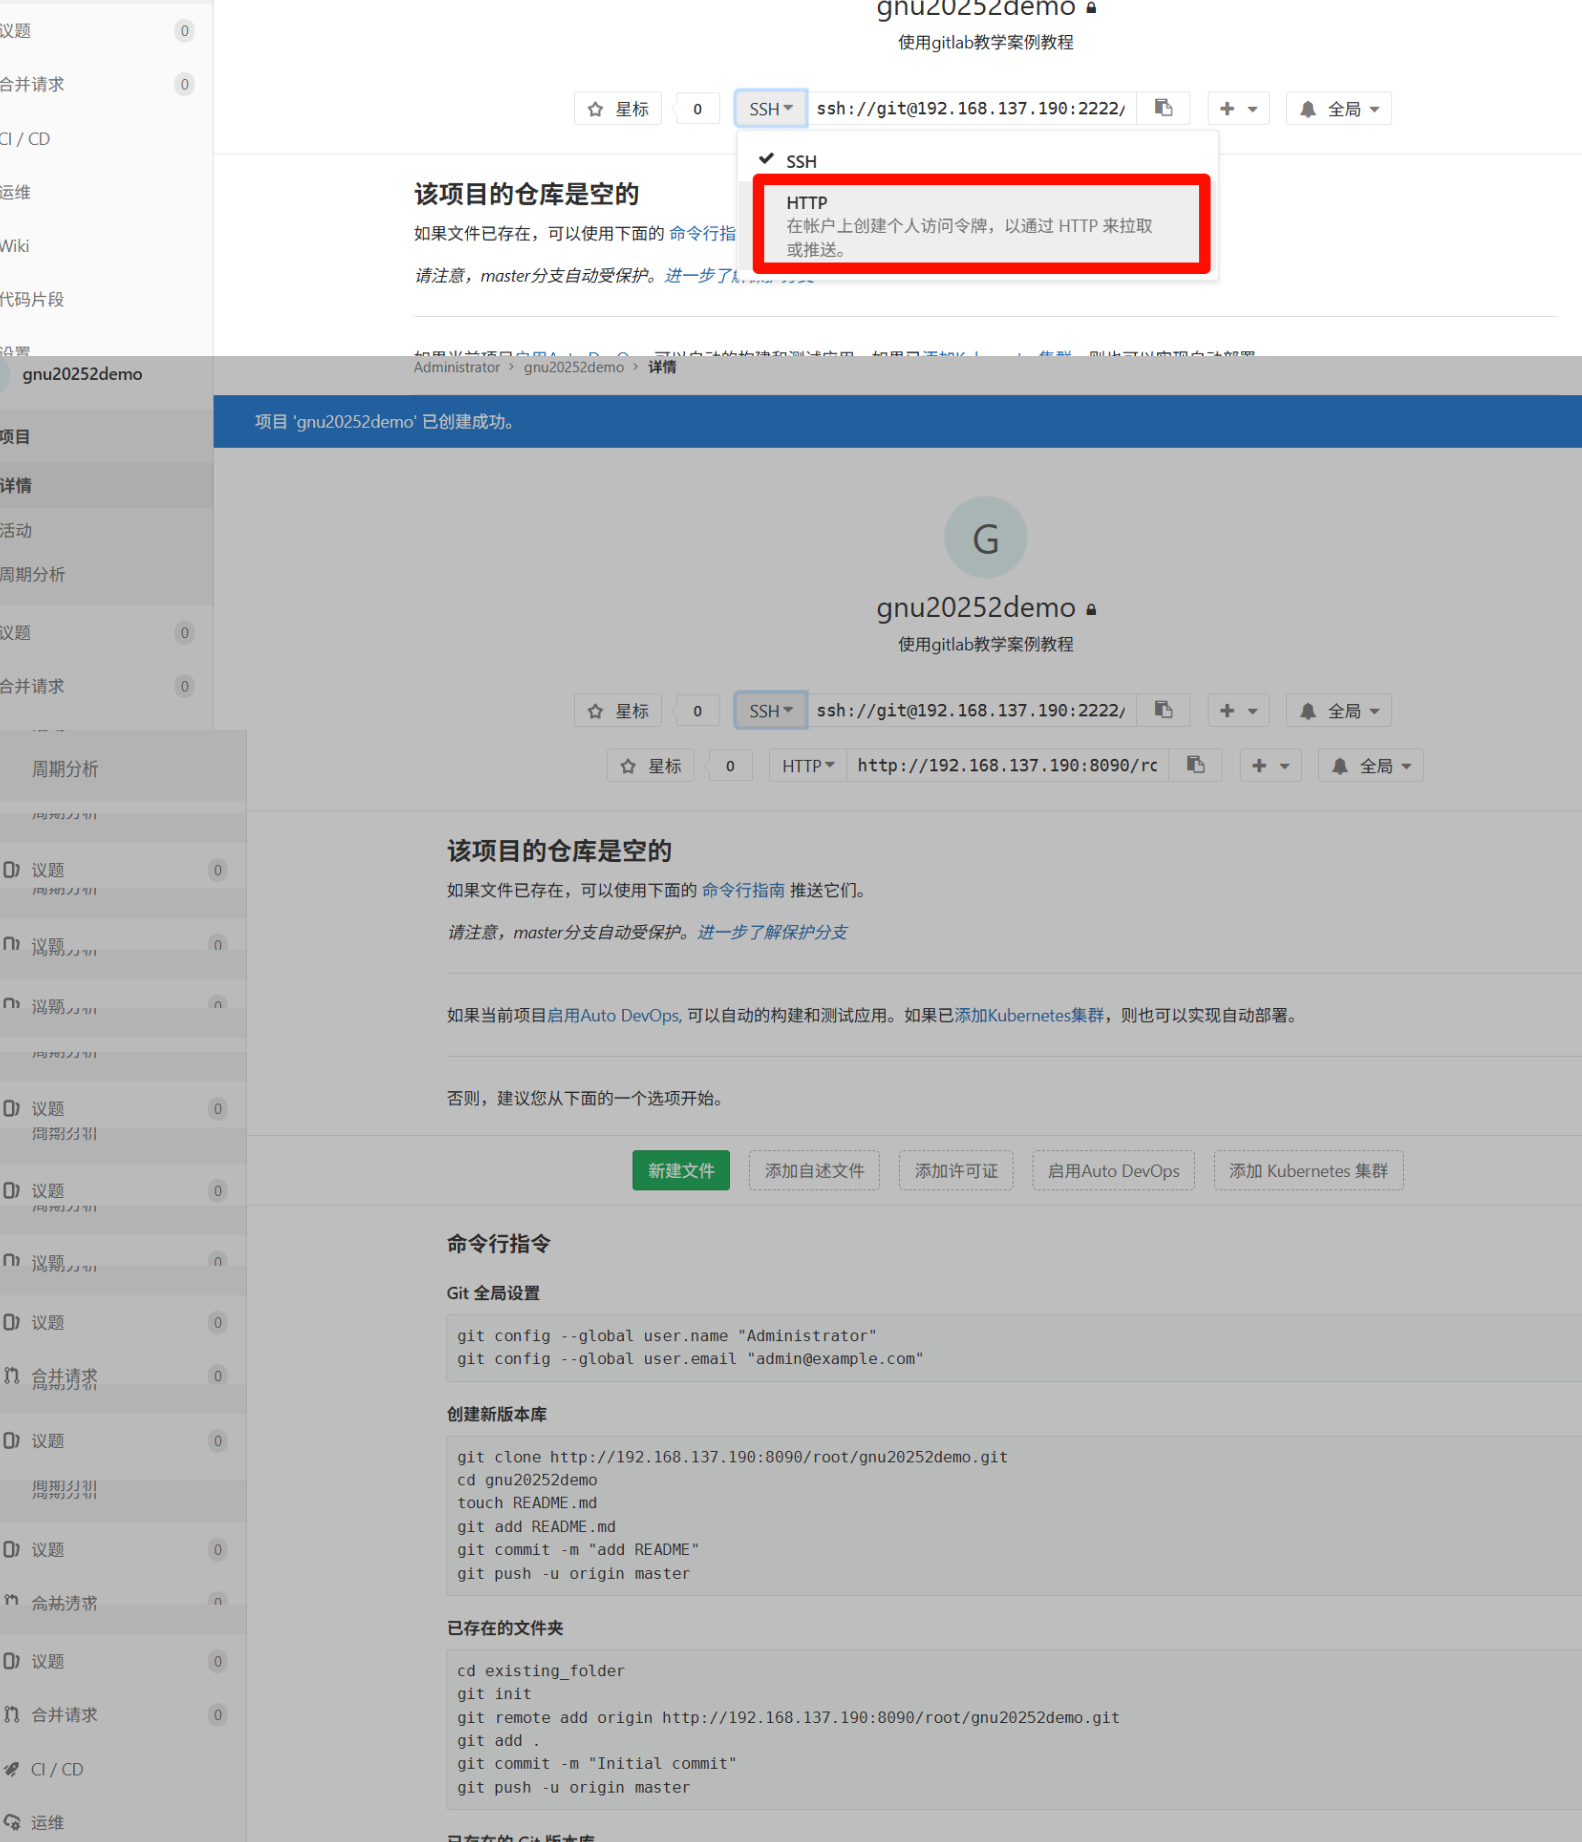Click the ssh://git@ URL field above the HTTP row
This screenshot has height=1842, width=1582.
tap(971, 710)
